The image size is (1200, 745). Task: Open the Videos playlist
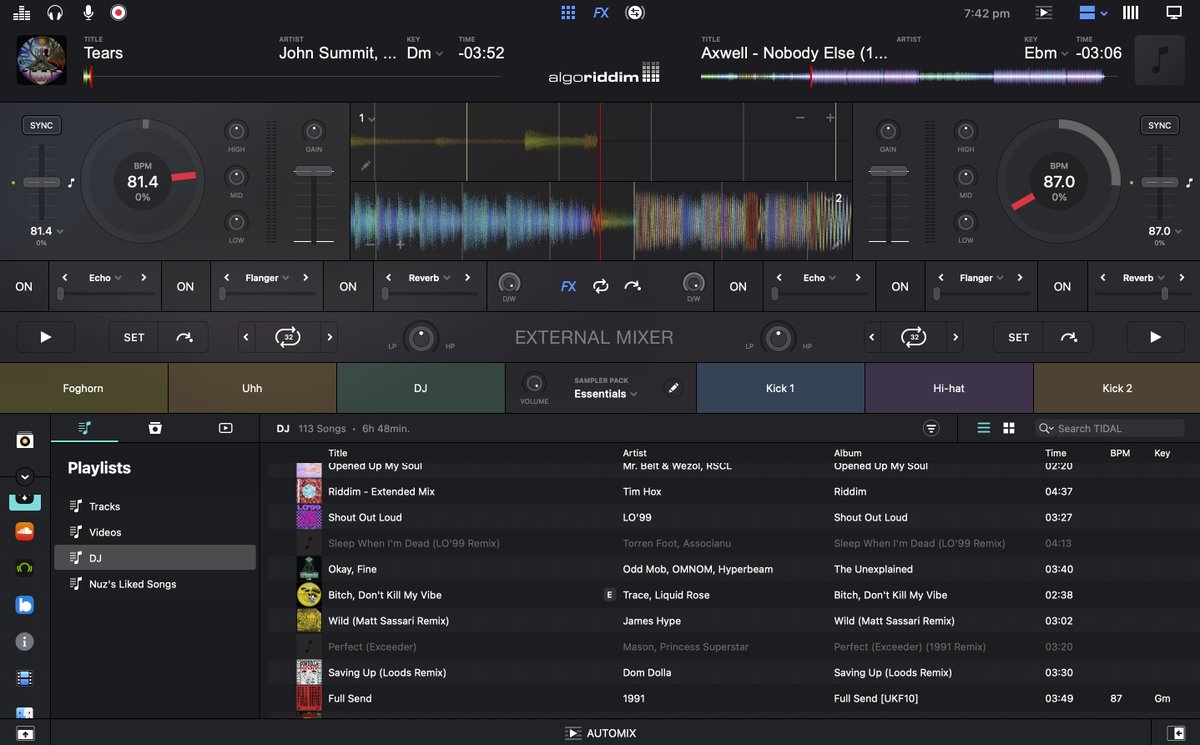(155, 532)
